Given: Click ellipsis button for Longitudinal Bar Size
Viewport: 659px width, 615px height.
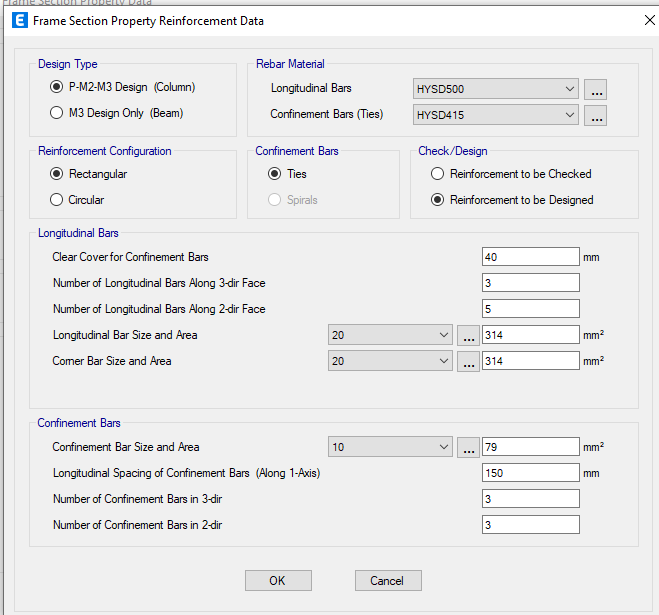Looking at the screenshot, I should coord(468,335).
